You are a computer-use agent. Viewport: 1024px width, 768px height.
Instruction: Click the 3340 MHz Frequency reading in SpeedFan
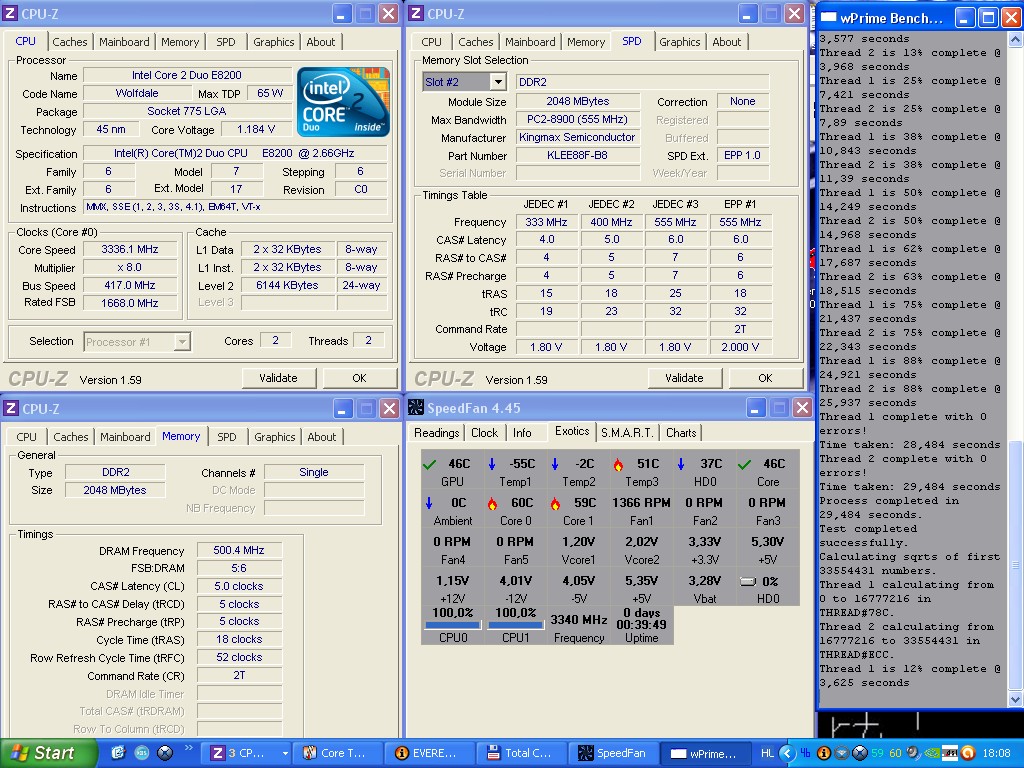click(579, 620)
